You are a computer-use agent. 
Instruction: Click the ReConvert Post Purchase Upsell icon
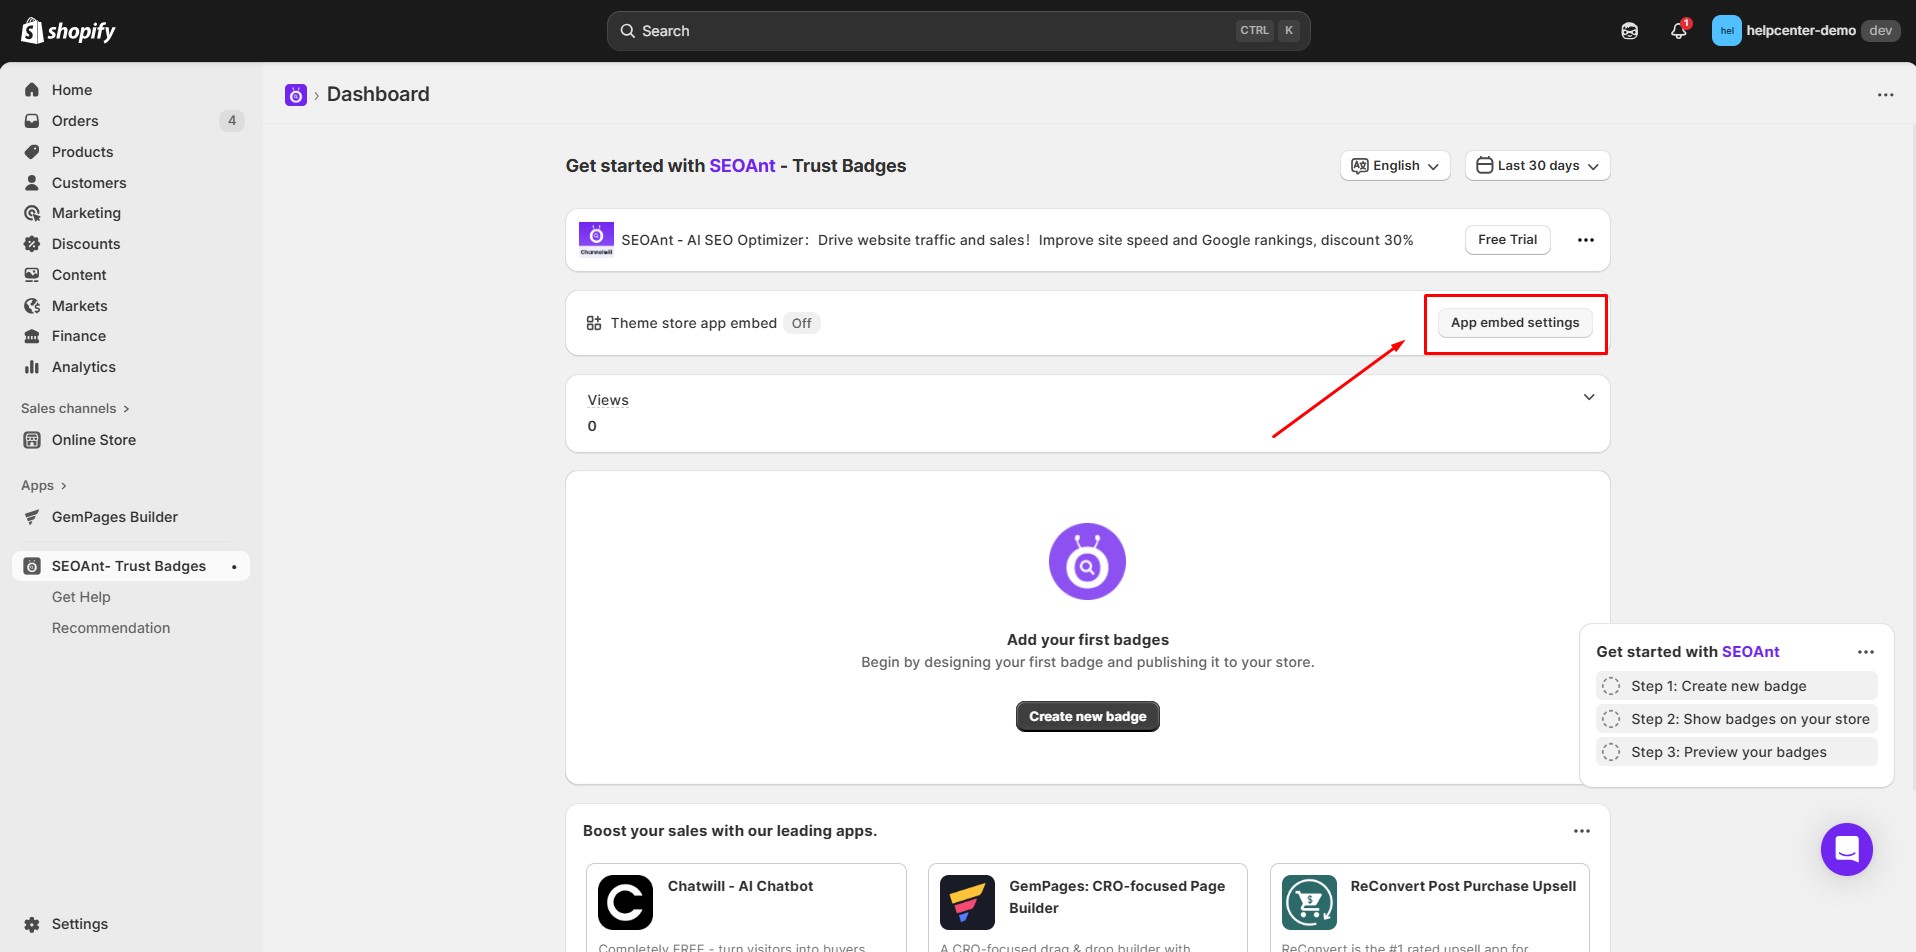[1309, 902]
